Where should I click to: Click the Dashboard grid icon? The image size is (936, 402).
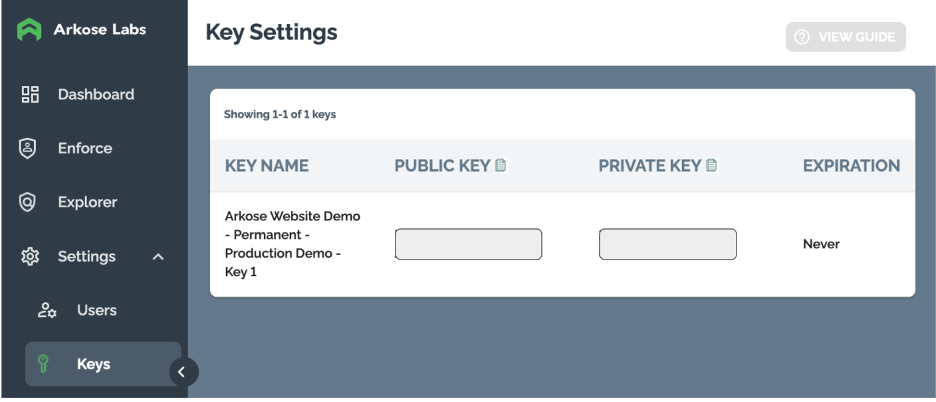point(30,94)
